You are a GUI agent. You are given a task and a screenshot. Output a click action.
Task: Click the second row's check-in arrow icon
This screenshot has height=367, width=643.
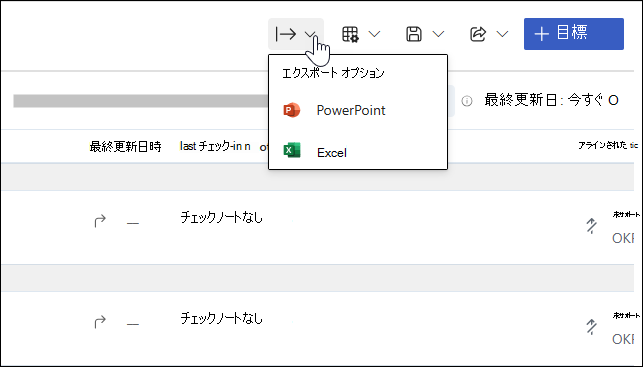[x=100, y=322]
